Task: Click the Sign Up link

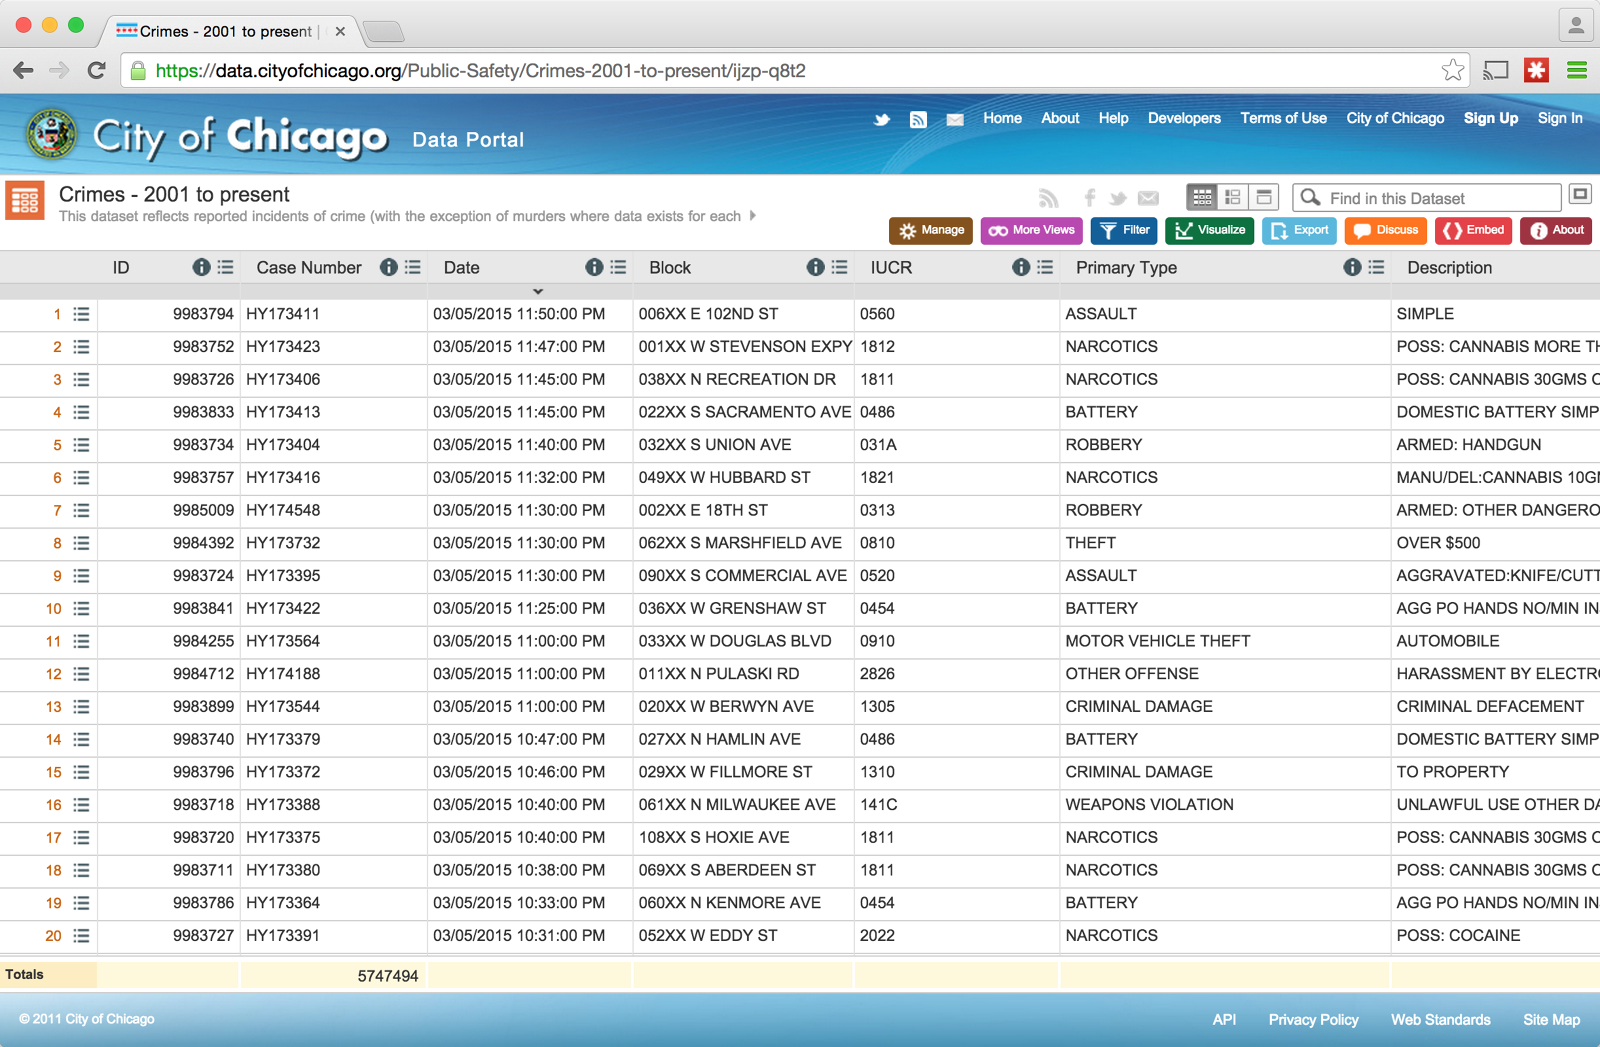Action: [1491, 118]
